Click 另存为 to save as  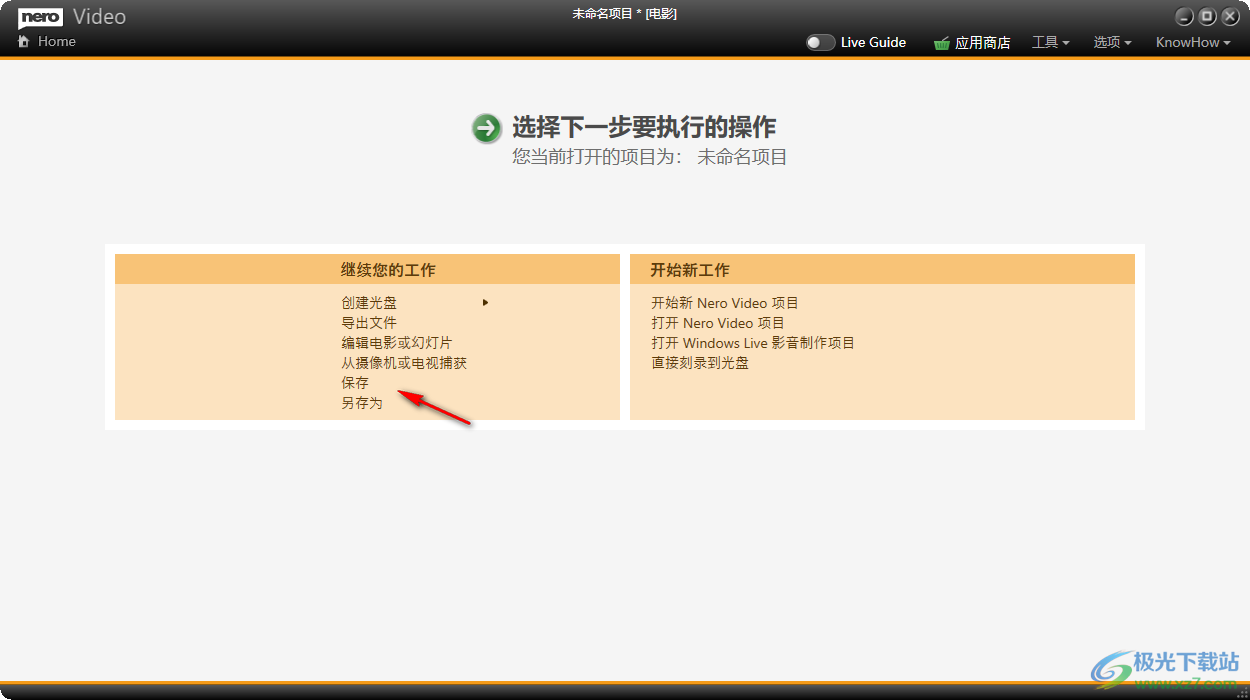(x=362, y=403)
